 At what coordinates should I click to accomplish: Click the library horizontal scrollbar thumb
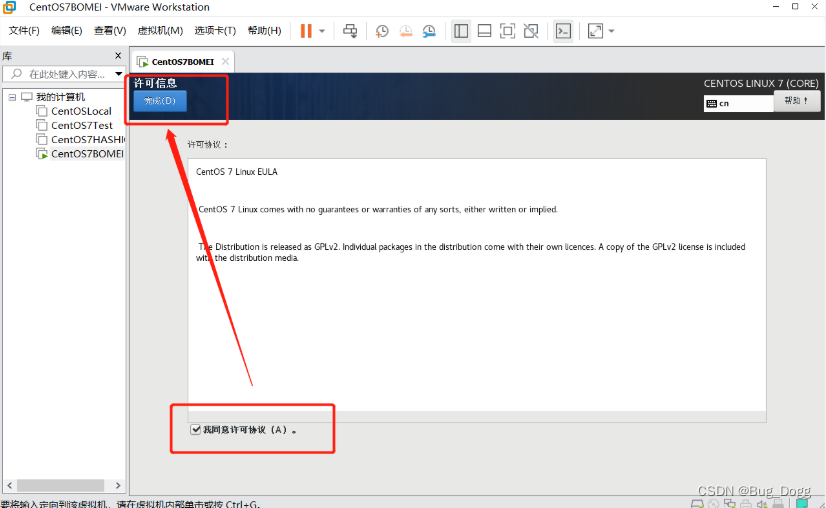coord(60,485)
